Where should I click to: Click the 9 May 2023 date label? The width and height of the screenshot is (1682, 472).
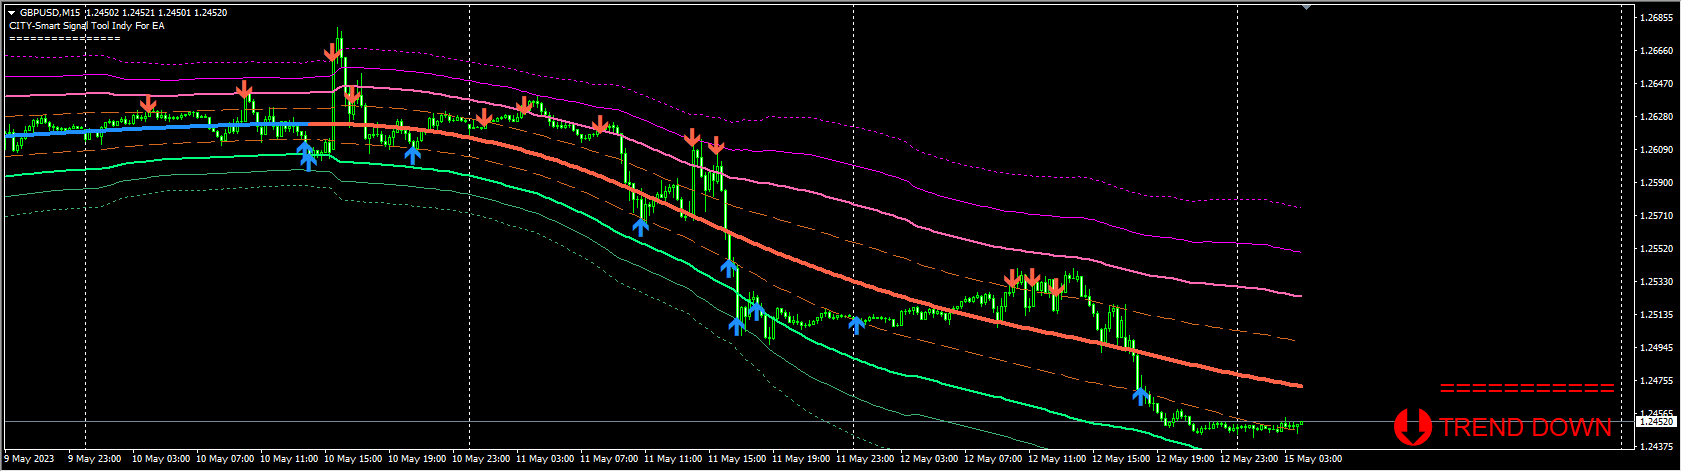coord(29,459)
